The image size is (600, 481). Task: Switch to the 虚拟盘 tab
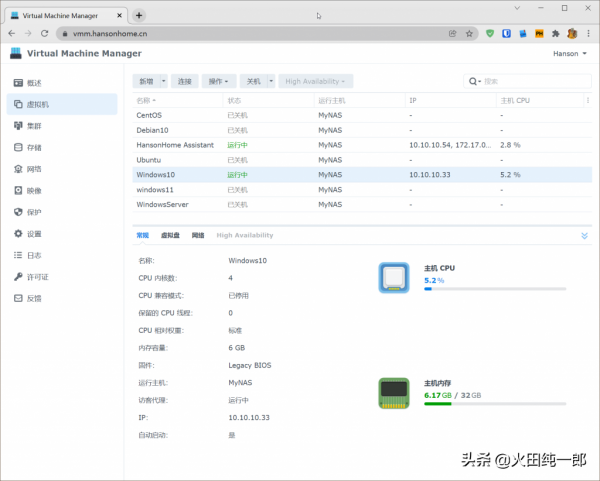(170, 236)
